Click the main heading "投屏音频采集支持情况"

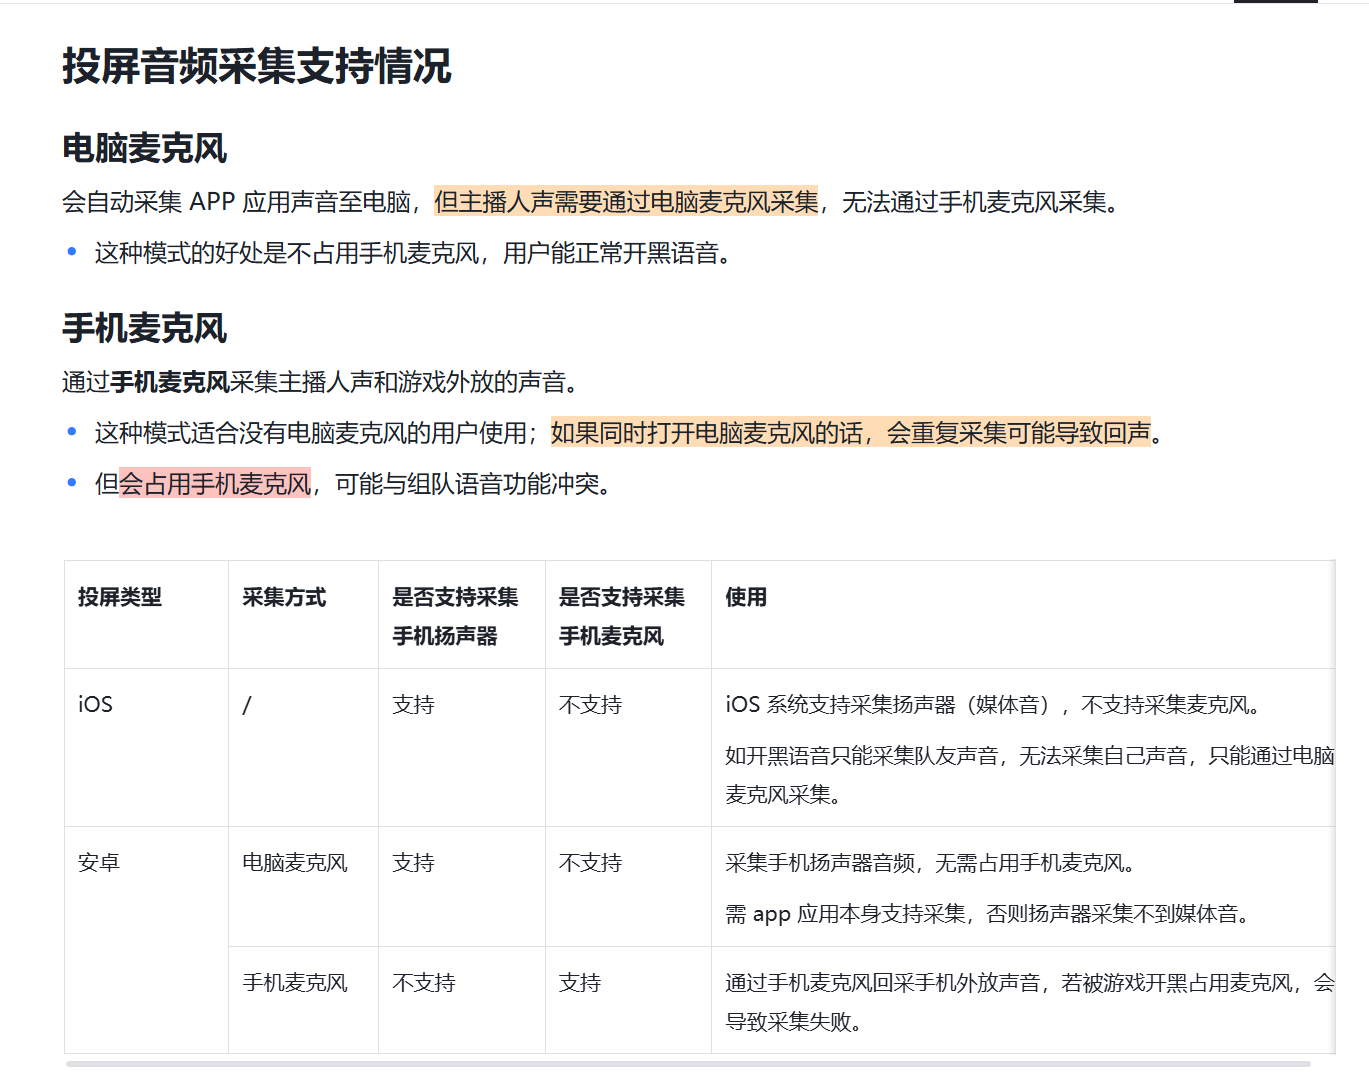[x=256, y=67]
